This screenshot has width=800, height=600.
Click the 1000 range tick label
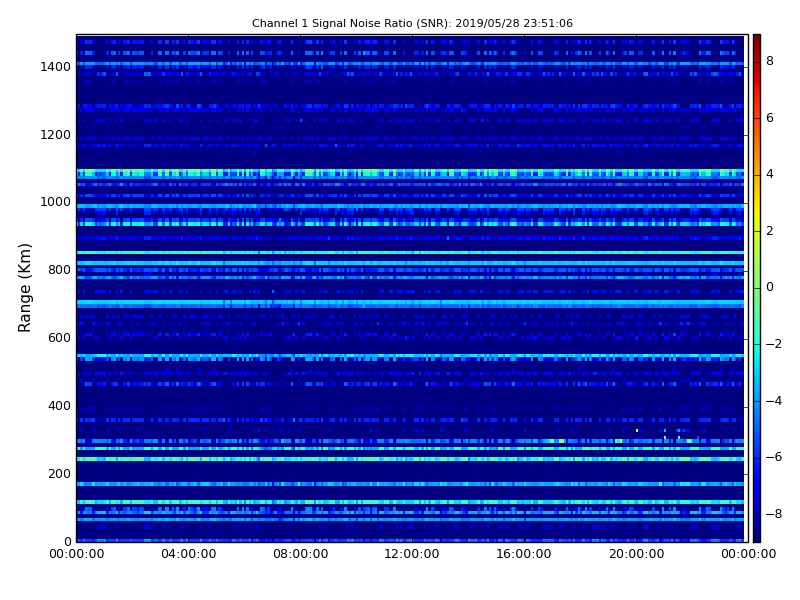click(55, 202)
